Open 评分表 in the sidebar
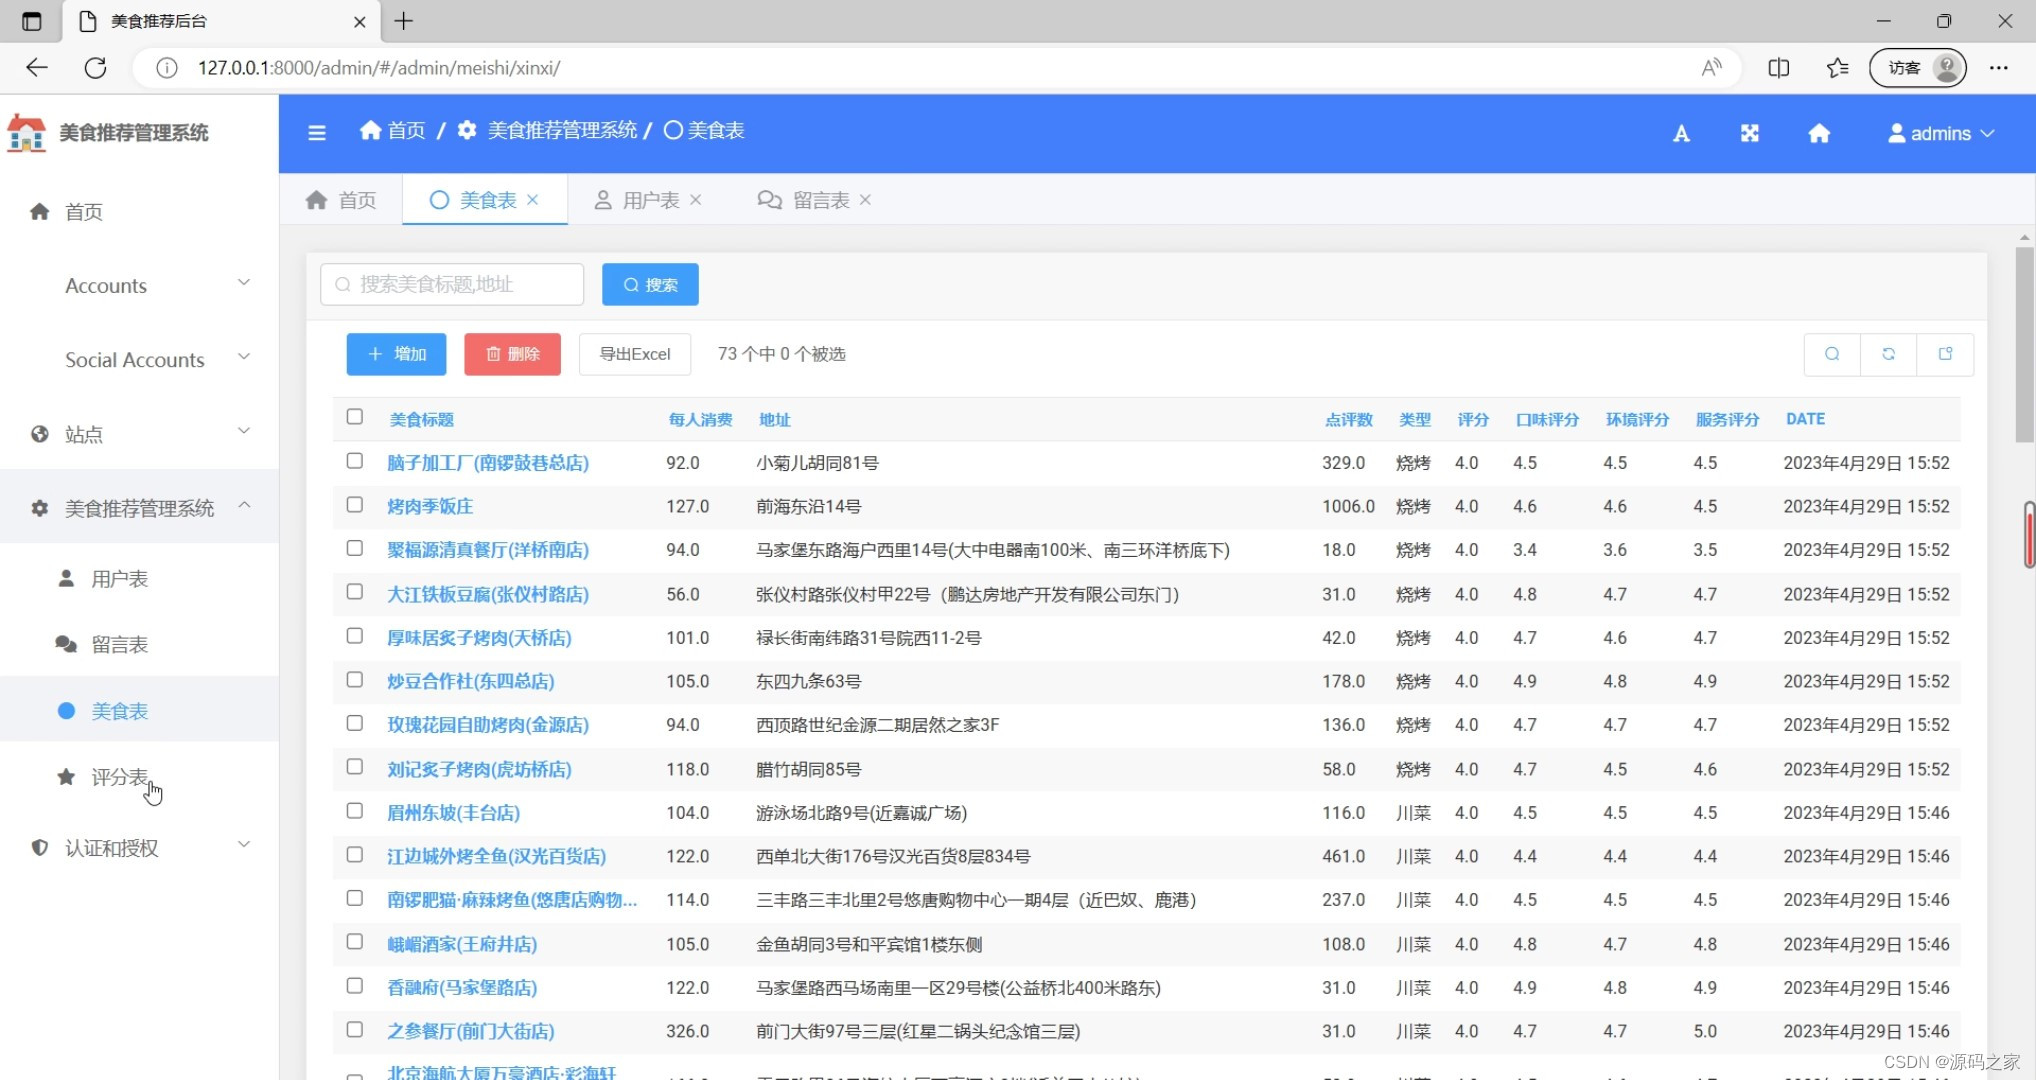The image size is (2036, 1080). pyautogui.click(x=119, y=777)
